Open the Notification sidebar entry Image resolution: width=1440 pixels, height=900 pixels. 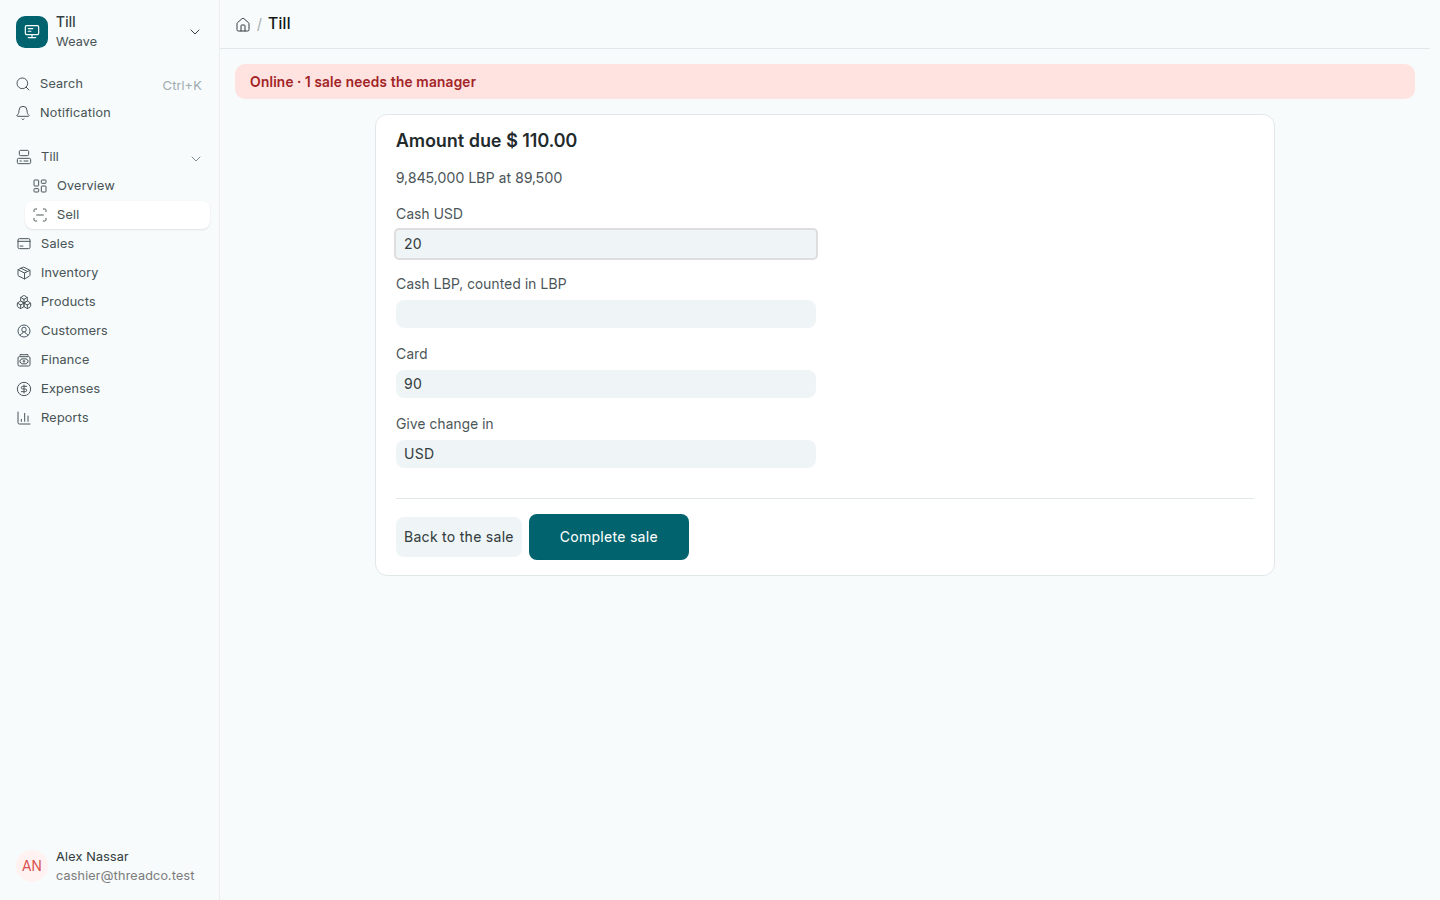109,113
